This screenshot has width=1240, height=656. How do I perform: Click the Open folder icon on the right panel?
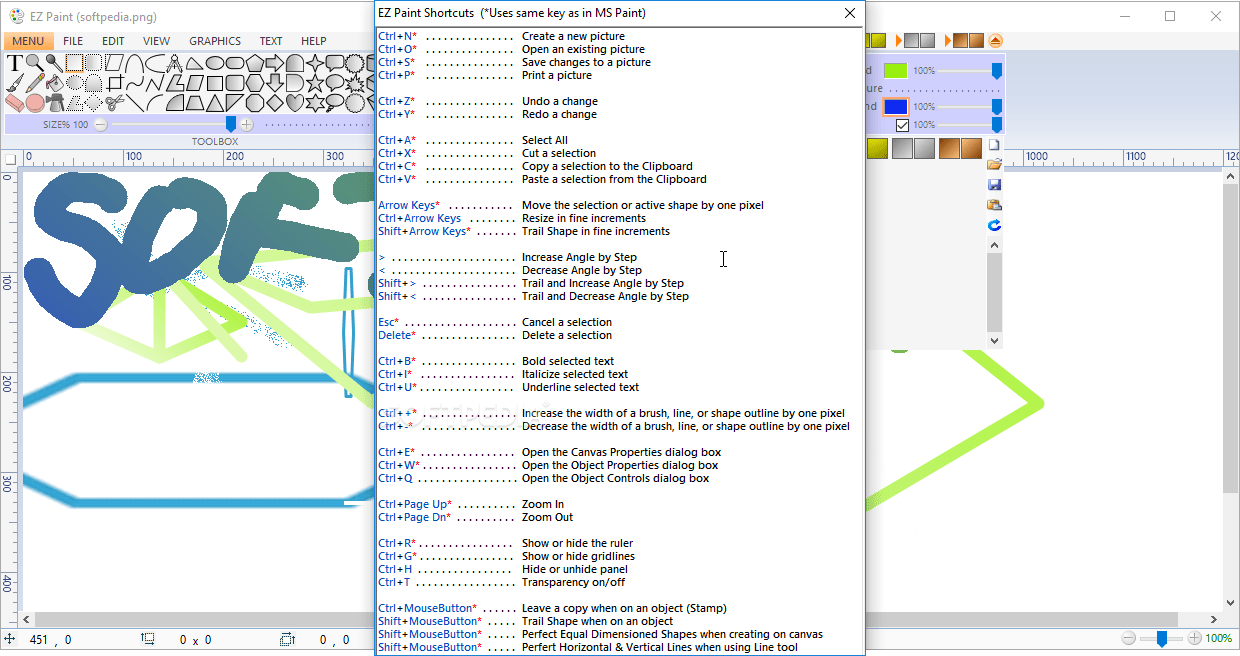[994, 164]
